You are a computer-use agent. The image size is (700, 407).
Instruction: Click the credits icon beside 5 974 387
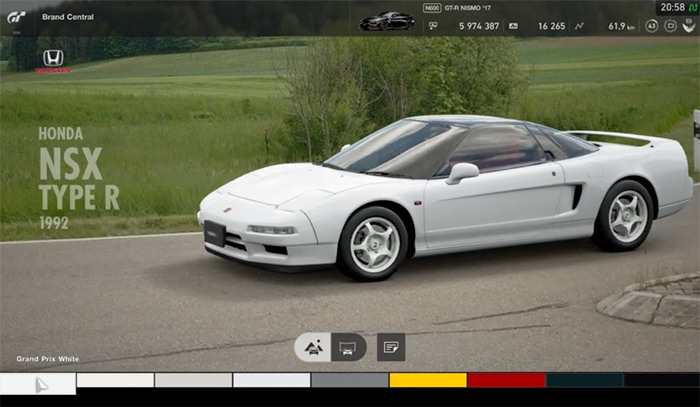point(433,26)
